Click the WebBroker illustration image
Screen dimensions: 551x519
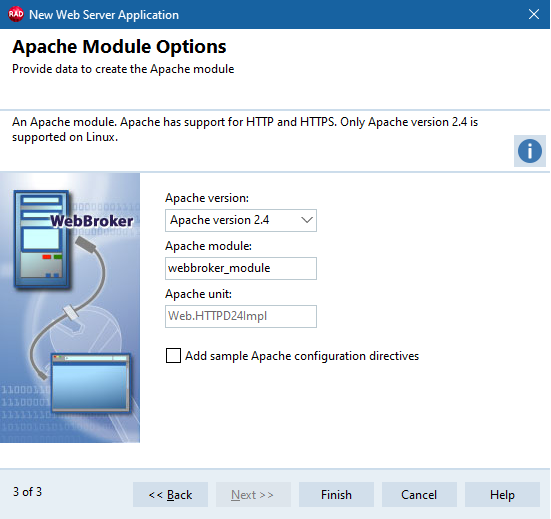(70, 308)
